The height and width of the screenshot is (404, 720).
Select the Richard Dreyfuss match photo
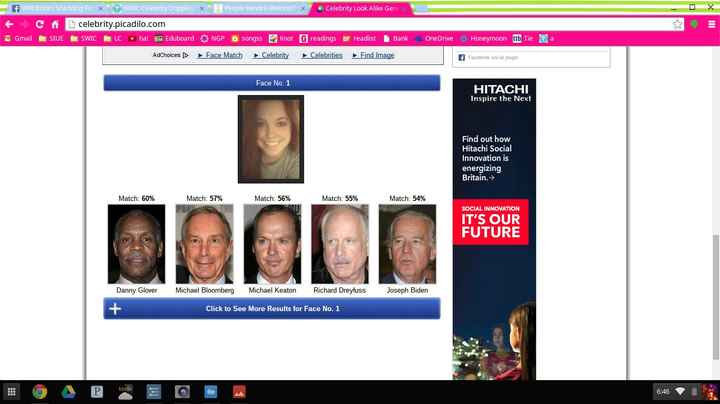(x=340, y=244)
